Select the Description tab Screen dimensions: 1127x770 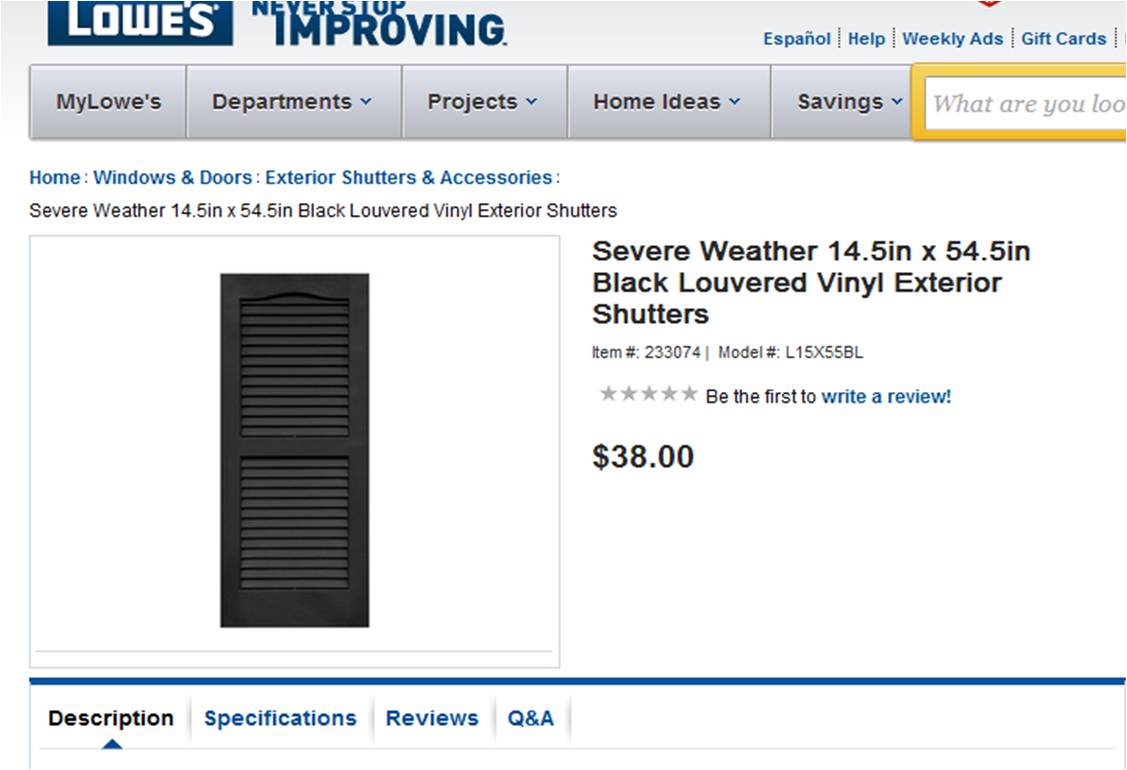pos(111,718)
